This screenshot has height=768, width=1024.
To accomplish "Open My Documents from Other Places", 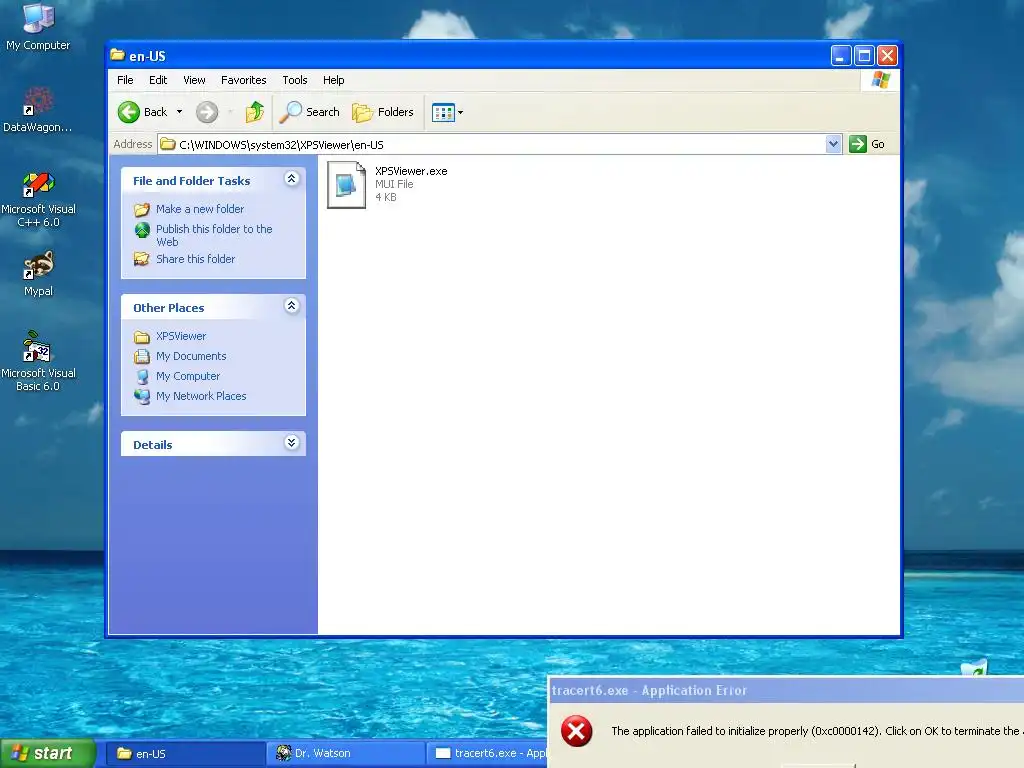I will pyautogui.click(x=191, y=356).
